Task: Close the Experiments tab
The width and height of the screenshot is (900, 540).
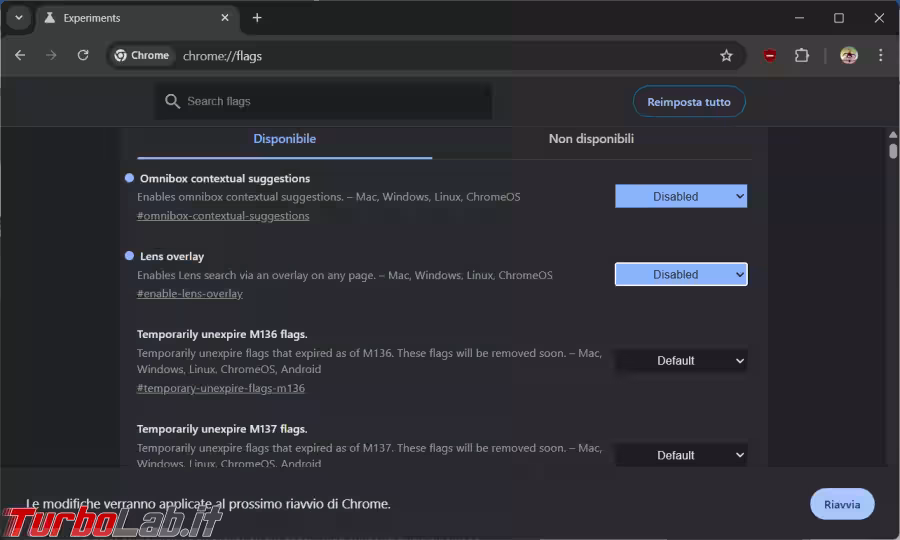Action: (x=225, y=18)
